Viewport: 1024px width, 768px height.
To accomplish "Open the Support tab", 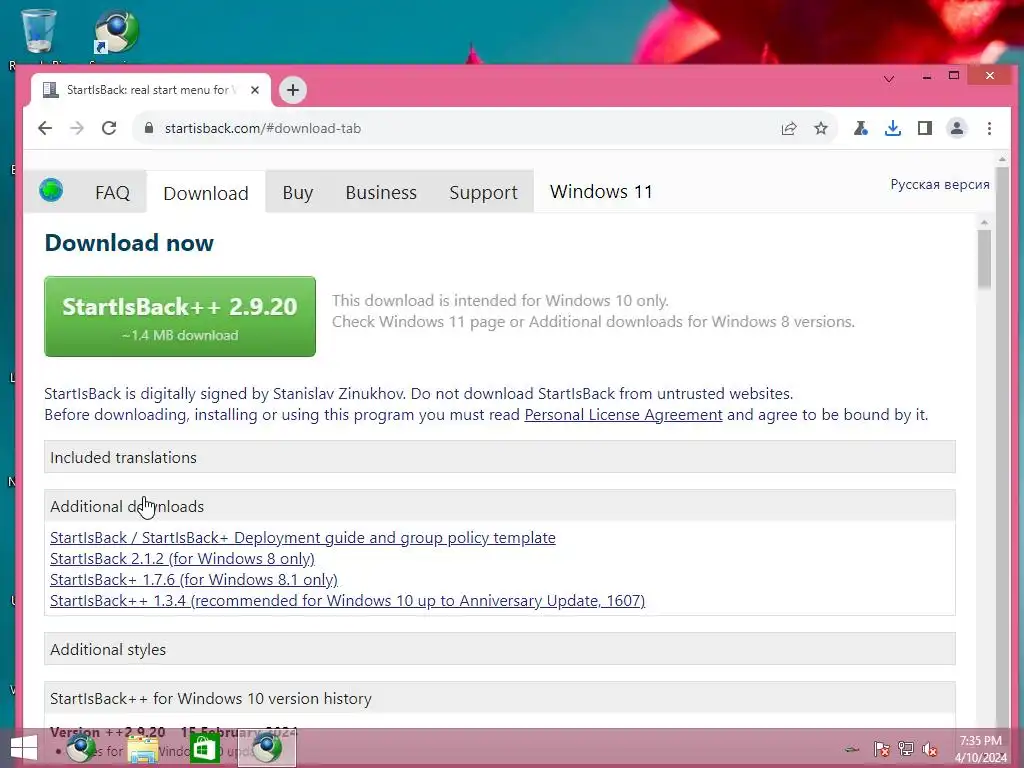I will tap(483, 193).
